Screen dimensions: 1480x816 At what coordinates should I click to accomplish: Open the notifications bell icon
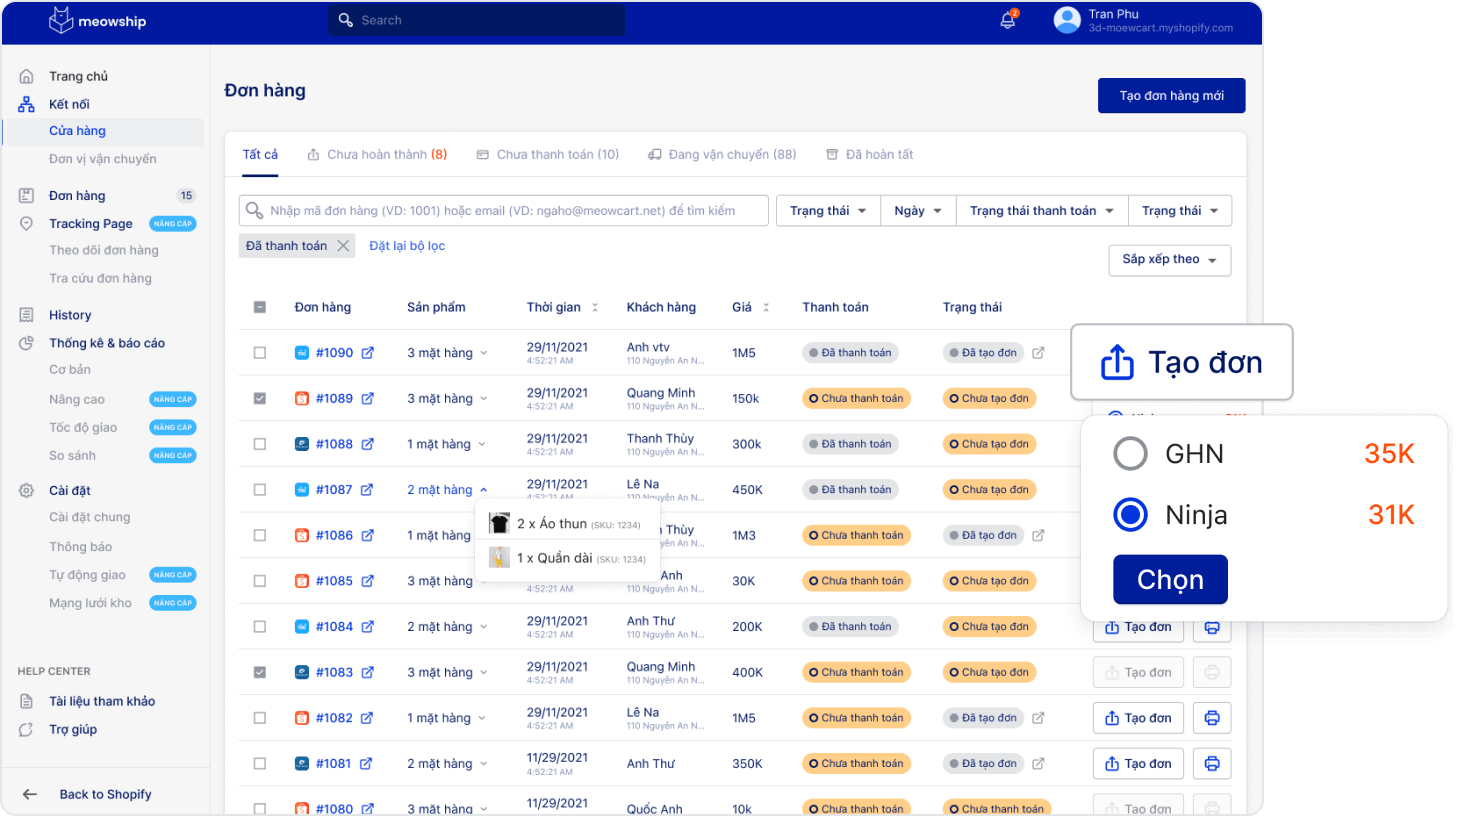[x=1008, y=20]
